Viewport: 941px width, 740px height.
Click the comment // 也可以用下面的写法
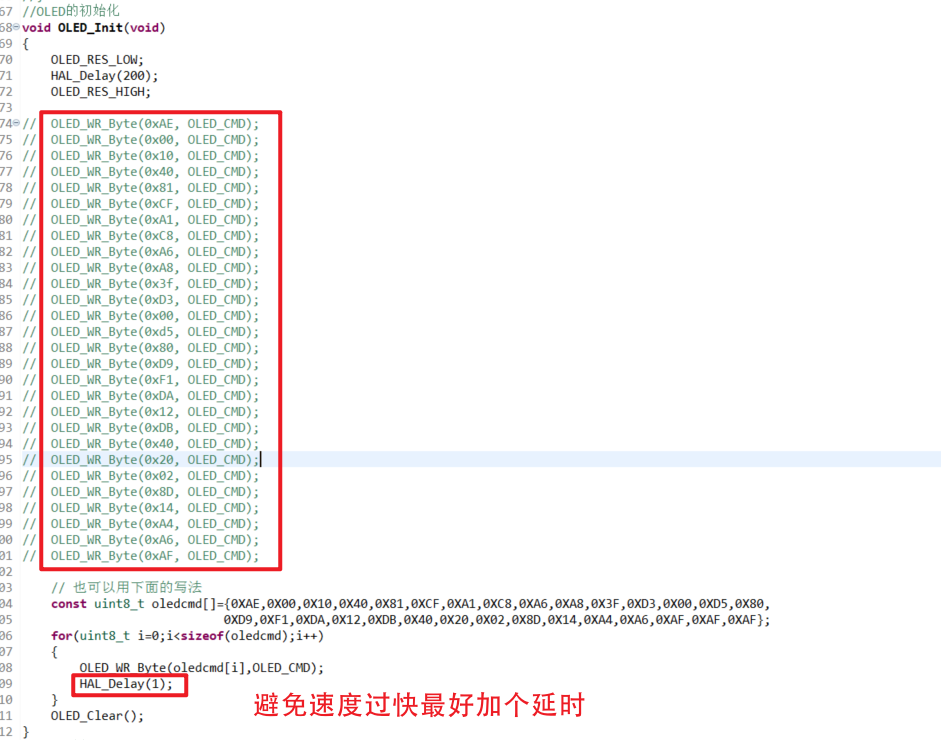[x=127, y=587]
